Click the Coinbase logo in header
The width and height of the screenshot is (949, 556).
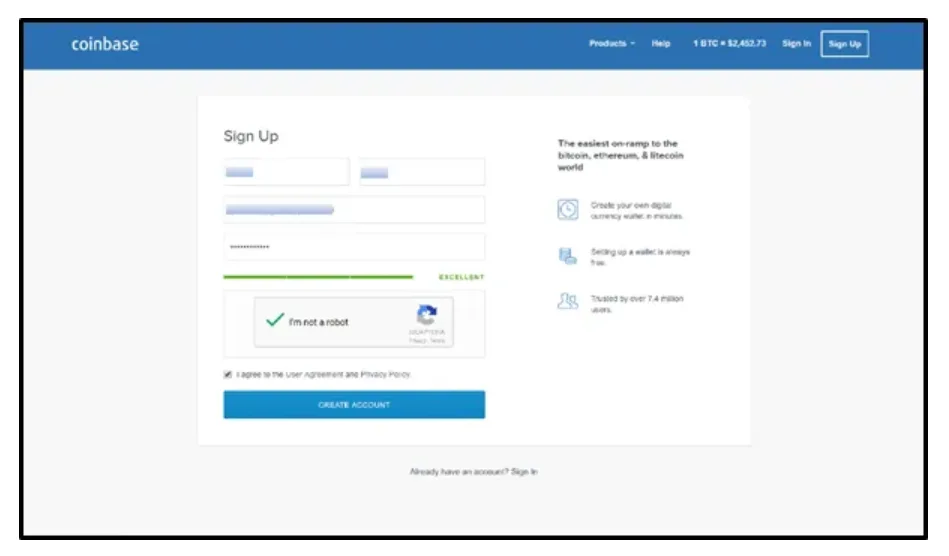(104, 44)
